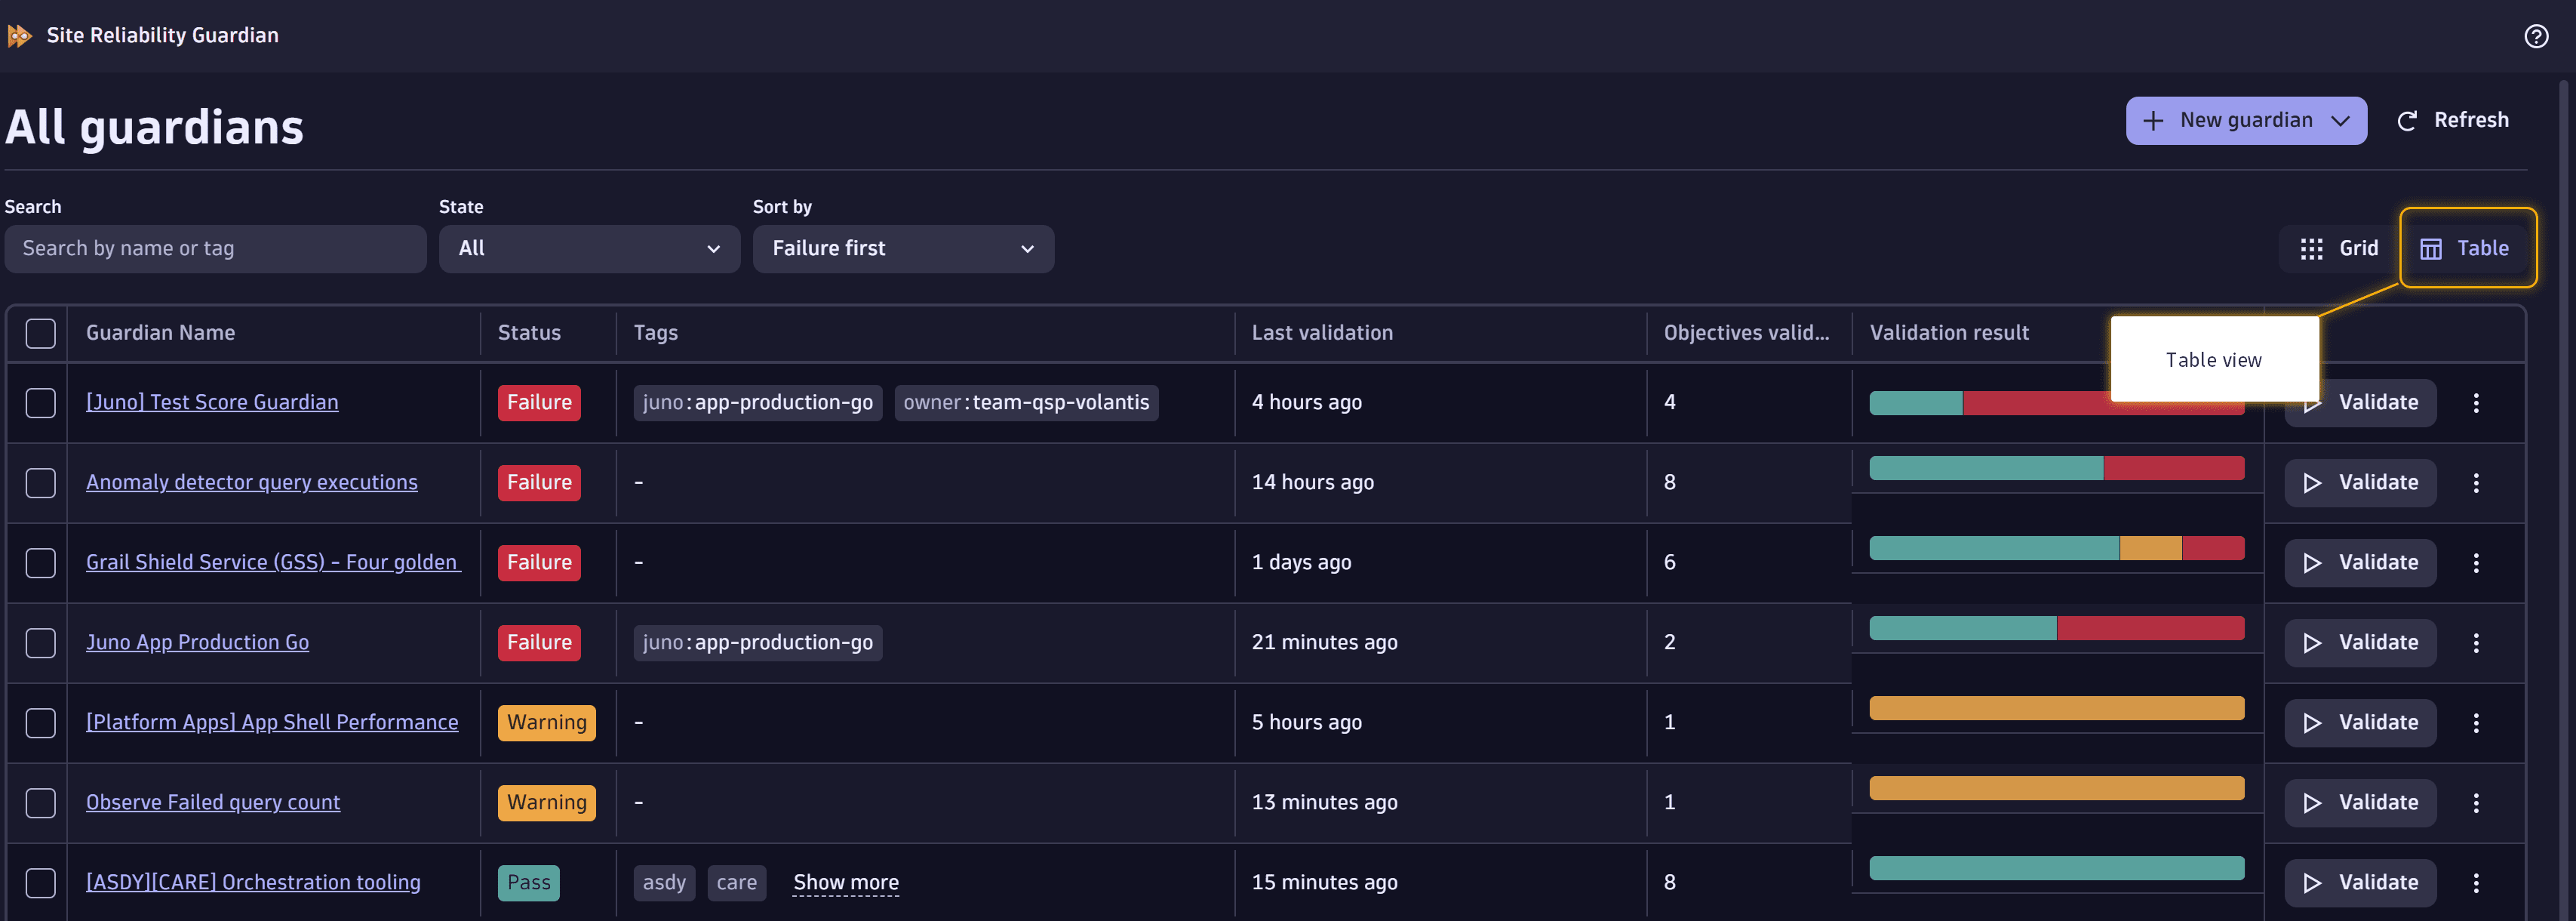Open [ASDY][CARE] Orchestration tooling link
The width and height of the screenshot is (2576, 921).
pyautogui.click(x=253, y=883)
